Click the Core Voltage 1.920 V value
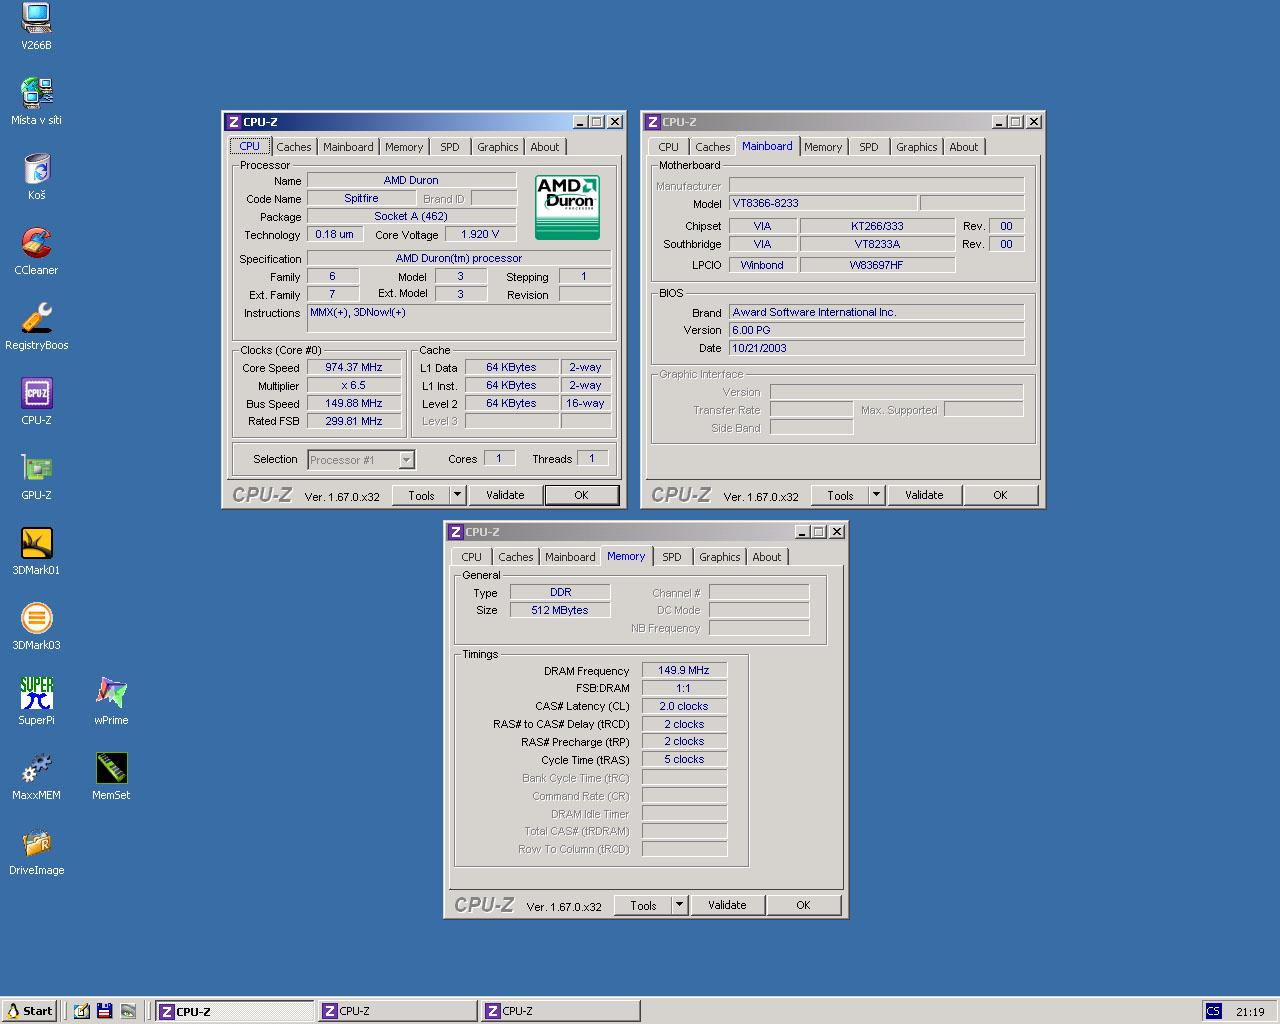The image size is (1280, 1024). [x=480, y=234]
